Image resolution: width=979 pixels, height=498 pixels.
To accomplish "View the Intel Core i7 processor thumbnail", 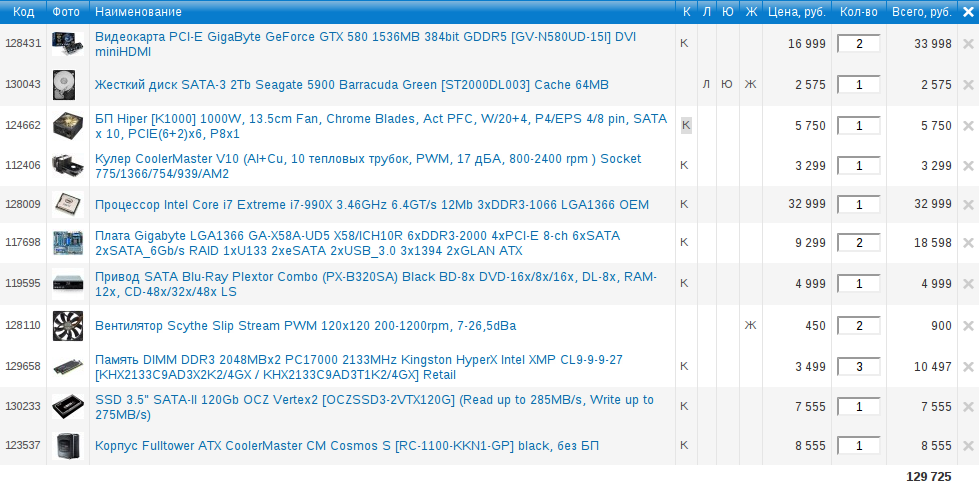I will pyautogui.click(x=66, y=204).
